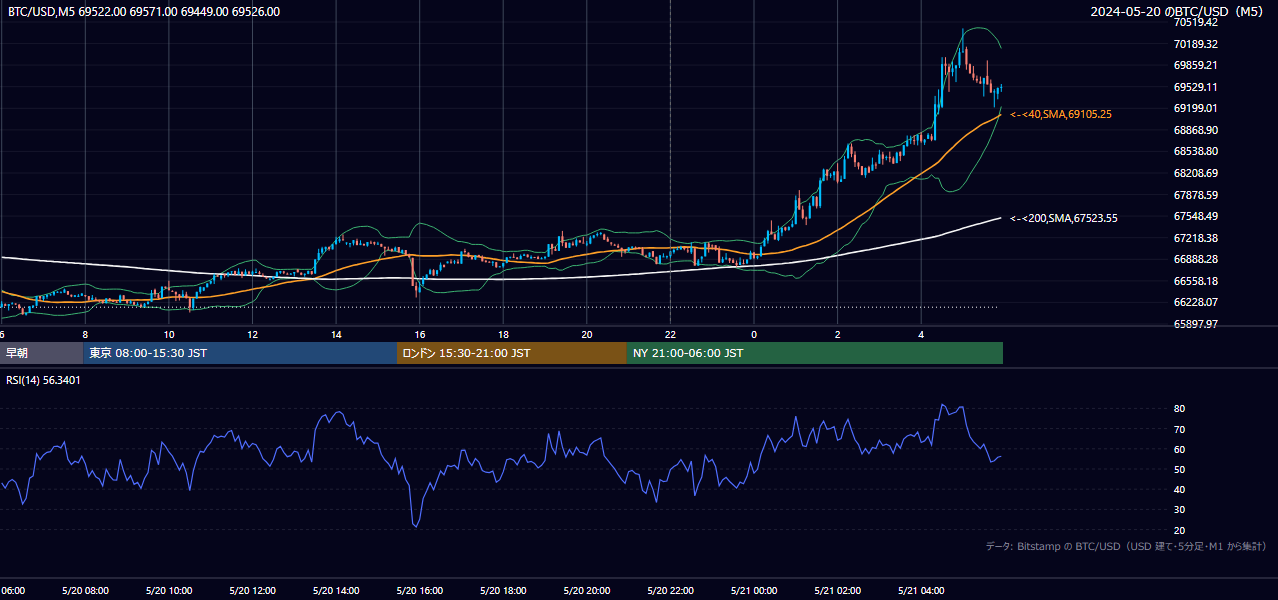
Task: Pick the 68868.90 price label
Action: 1196,130
